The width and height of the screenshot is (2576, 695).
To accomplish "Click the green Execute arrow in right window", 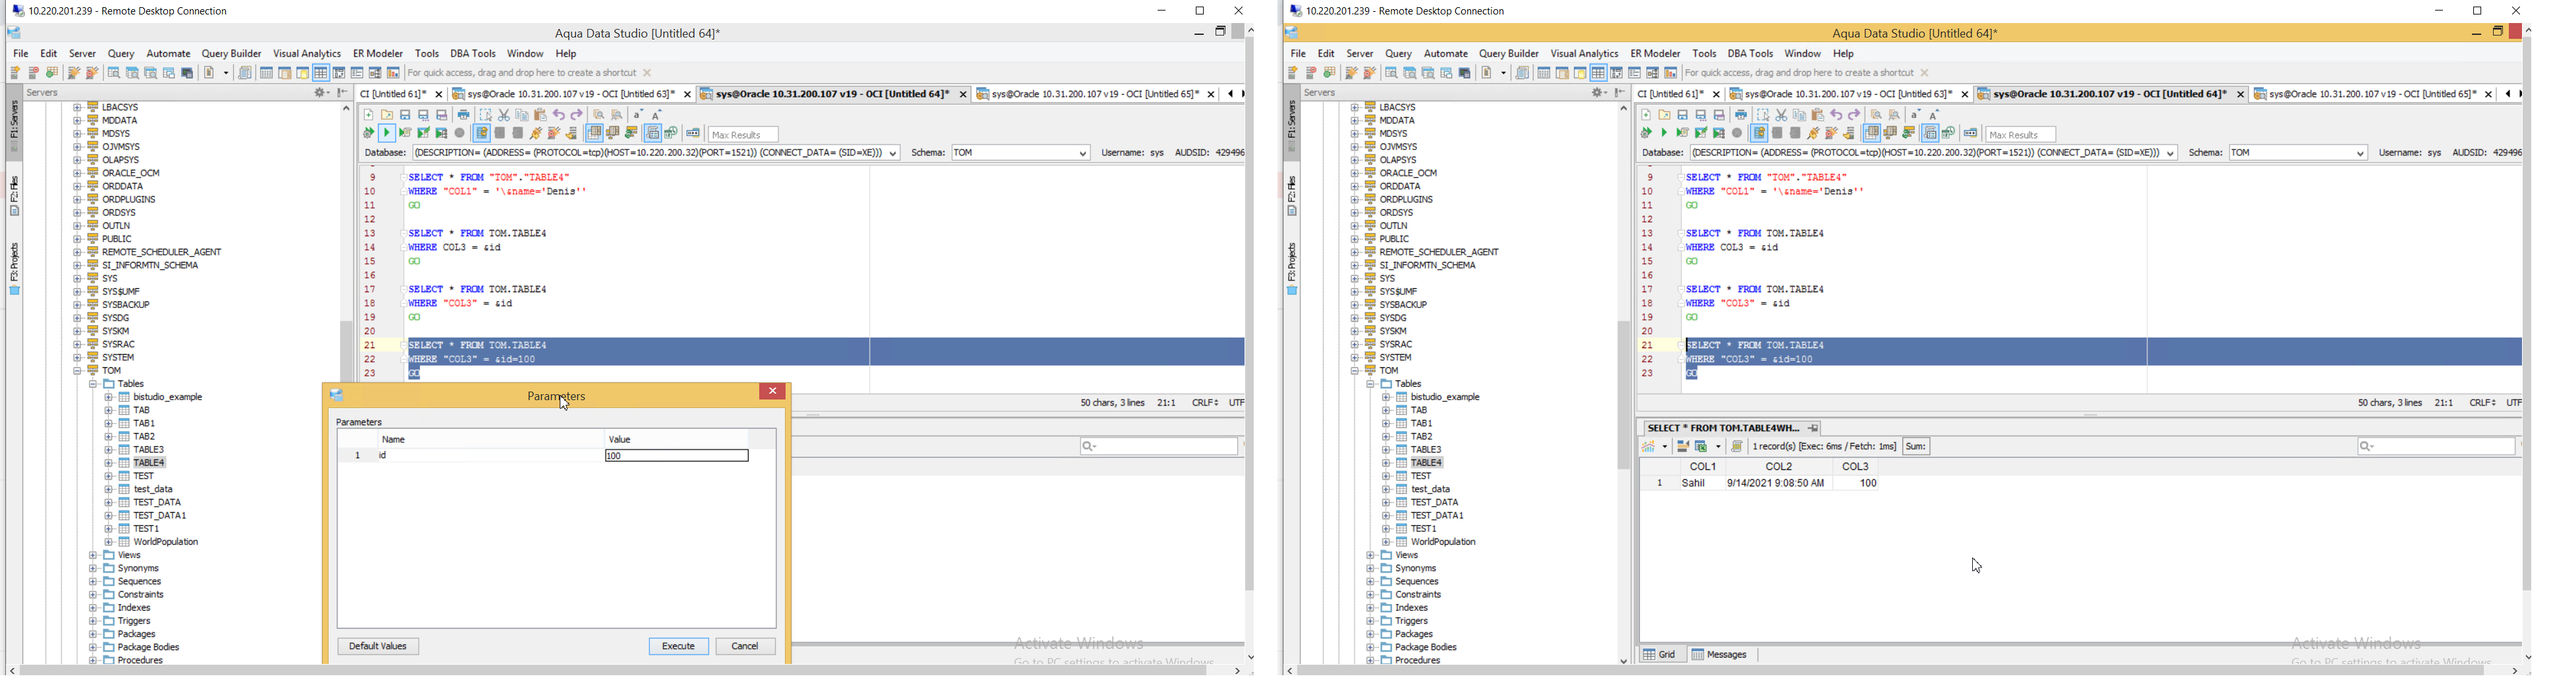I will pyautogui.click(x=1664, y=133).
